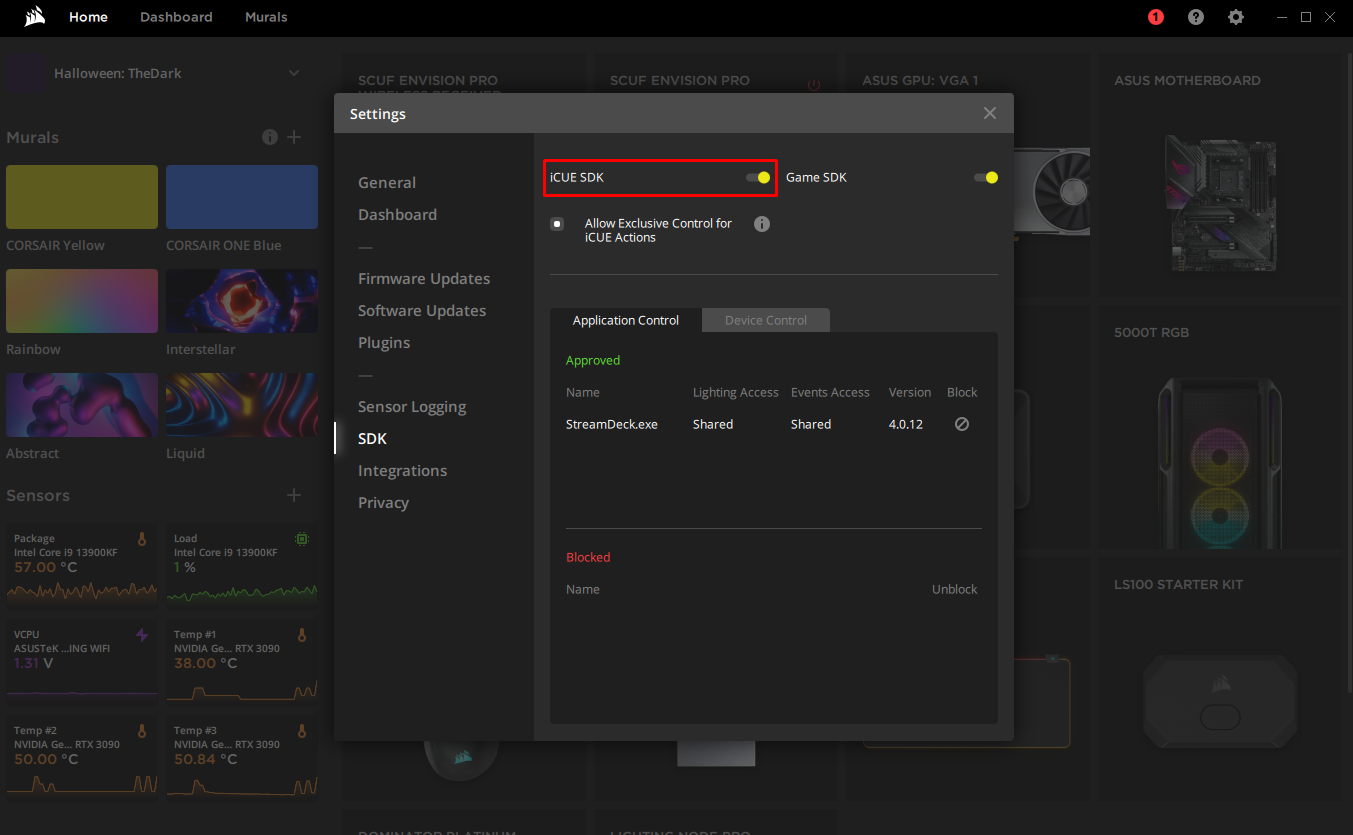Click the Unblock link in the Blocked section

[954, 589]
